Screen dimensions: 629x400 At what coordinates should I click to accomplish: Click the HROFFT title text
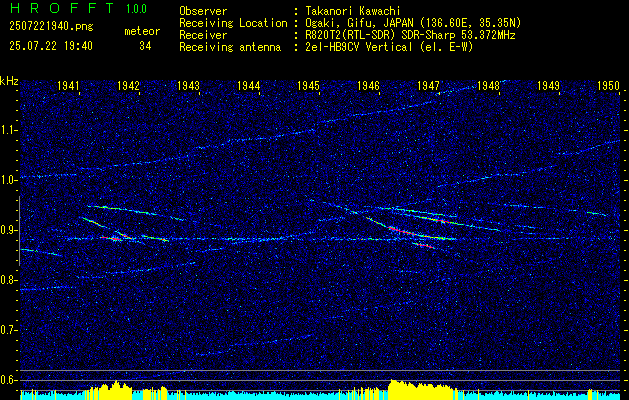(x=61, y=8)
